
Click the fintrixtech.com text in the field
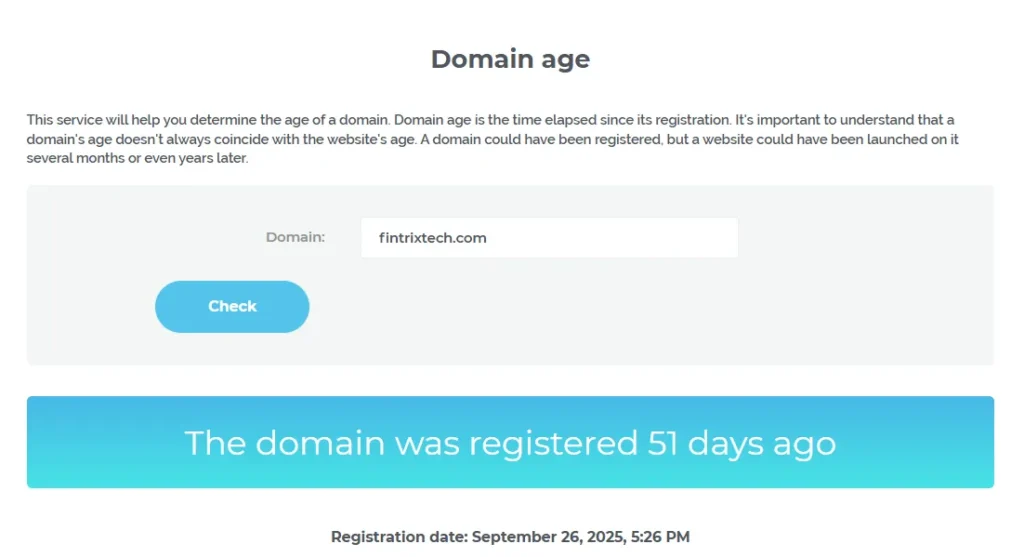pos(432,238)
